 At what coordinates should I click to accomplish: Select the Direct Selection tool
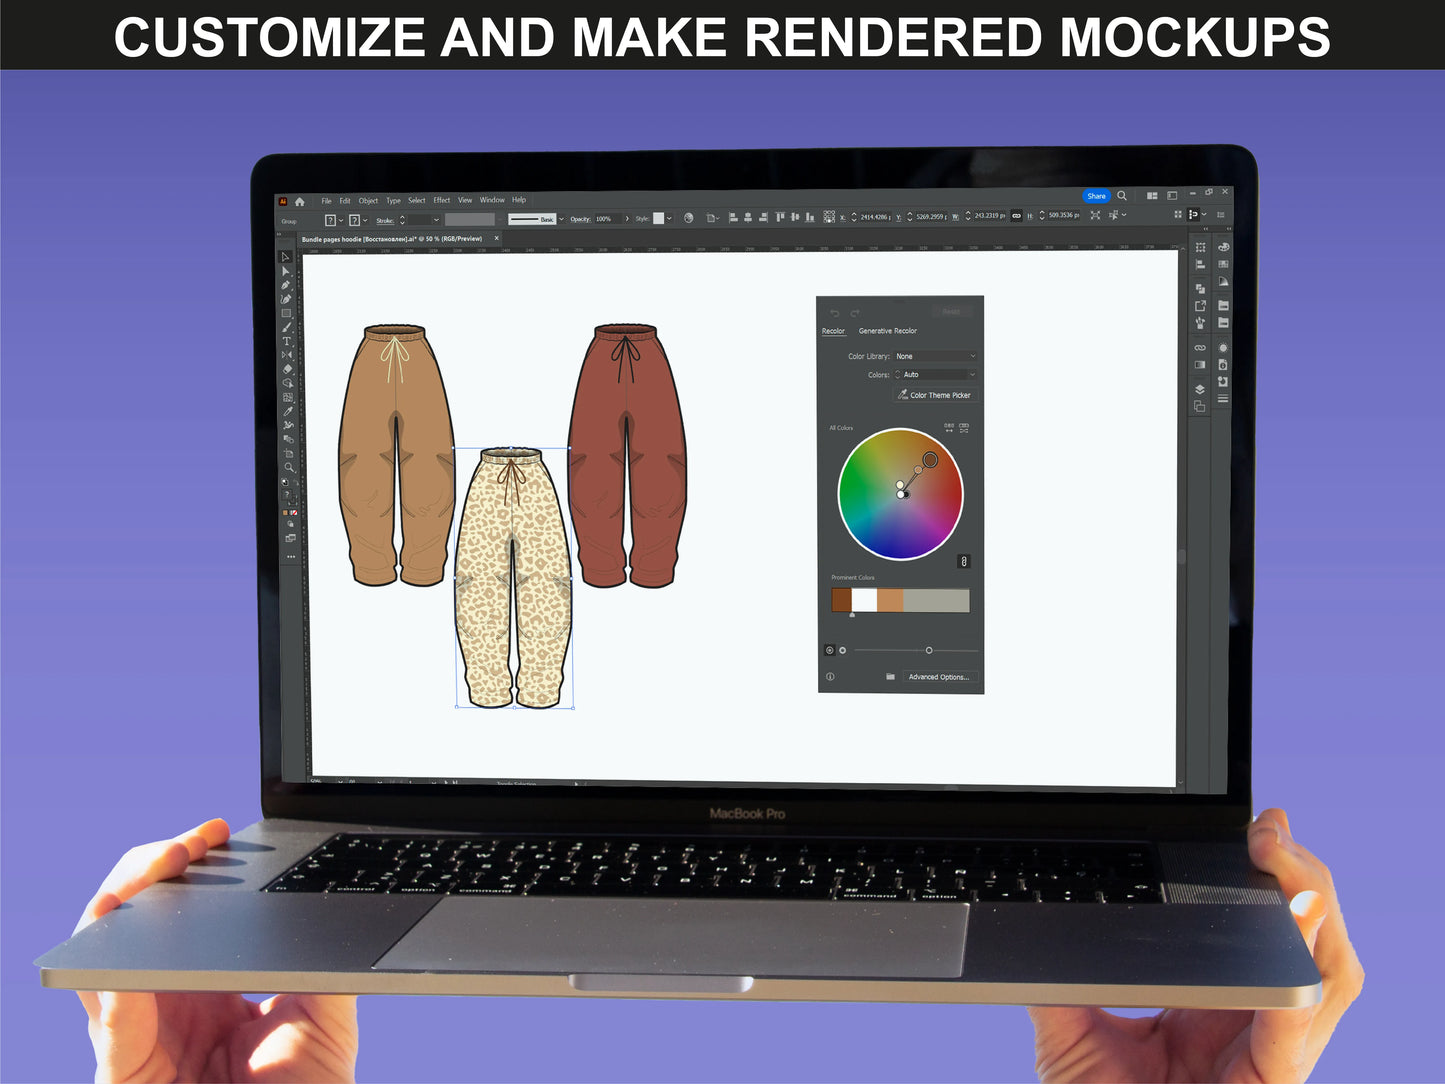click(x=286, y=271)
